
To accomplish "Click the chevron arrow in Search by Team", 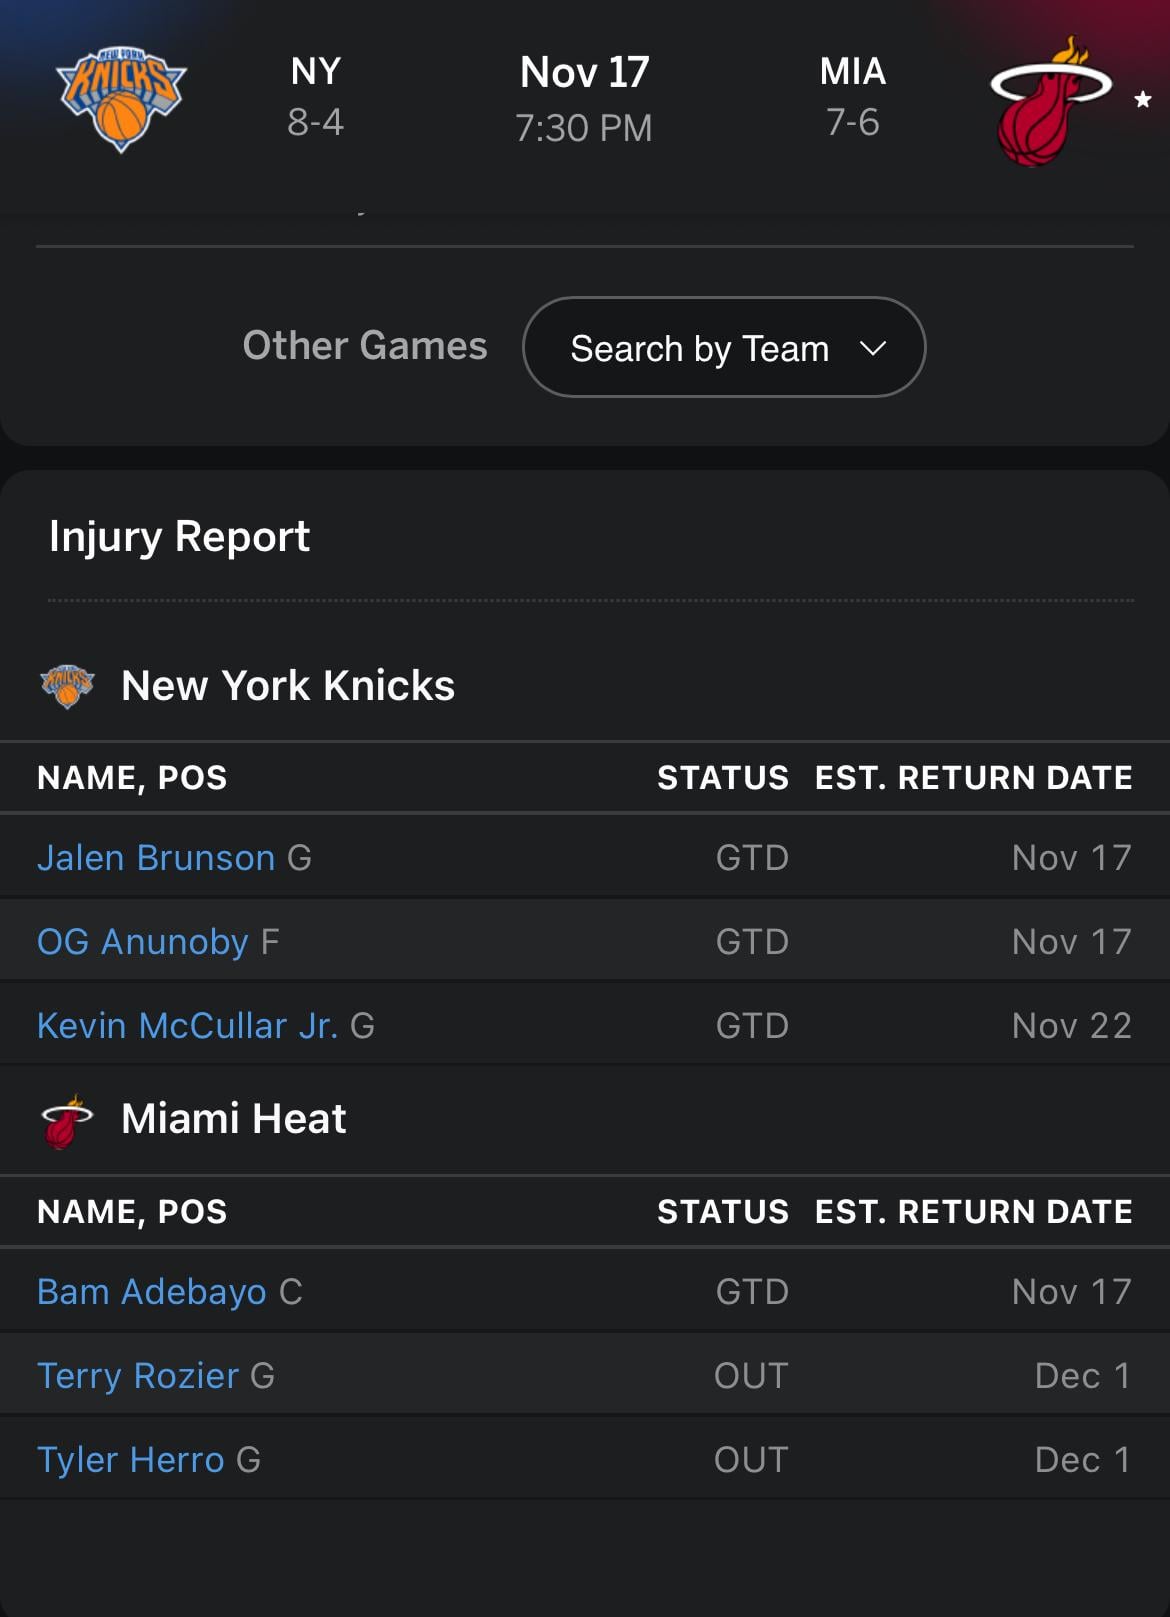I will pos(873,348).
